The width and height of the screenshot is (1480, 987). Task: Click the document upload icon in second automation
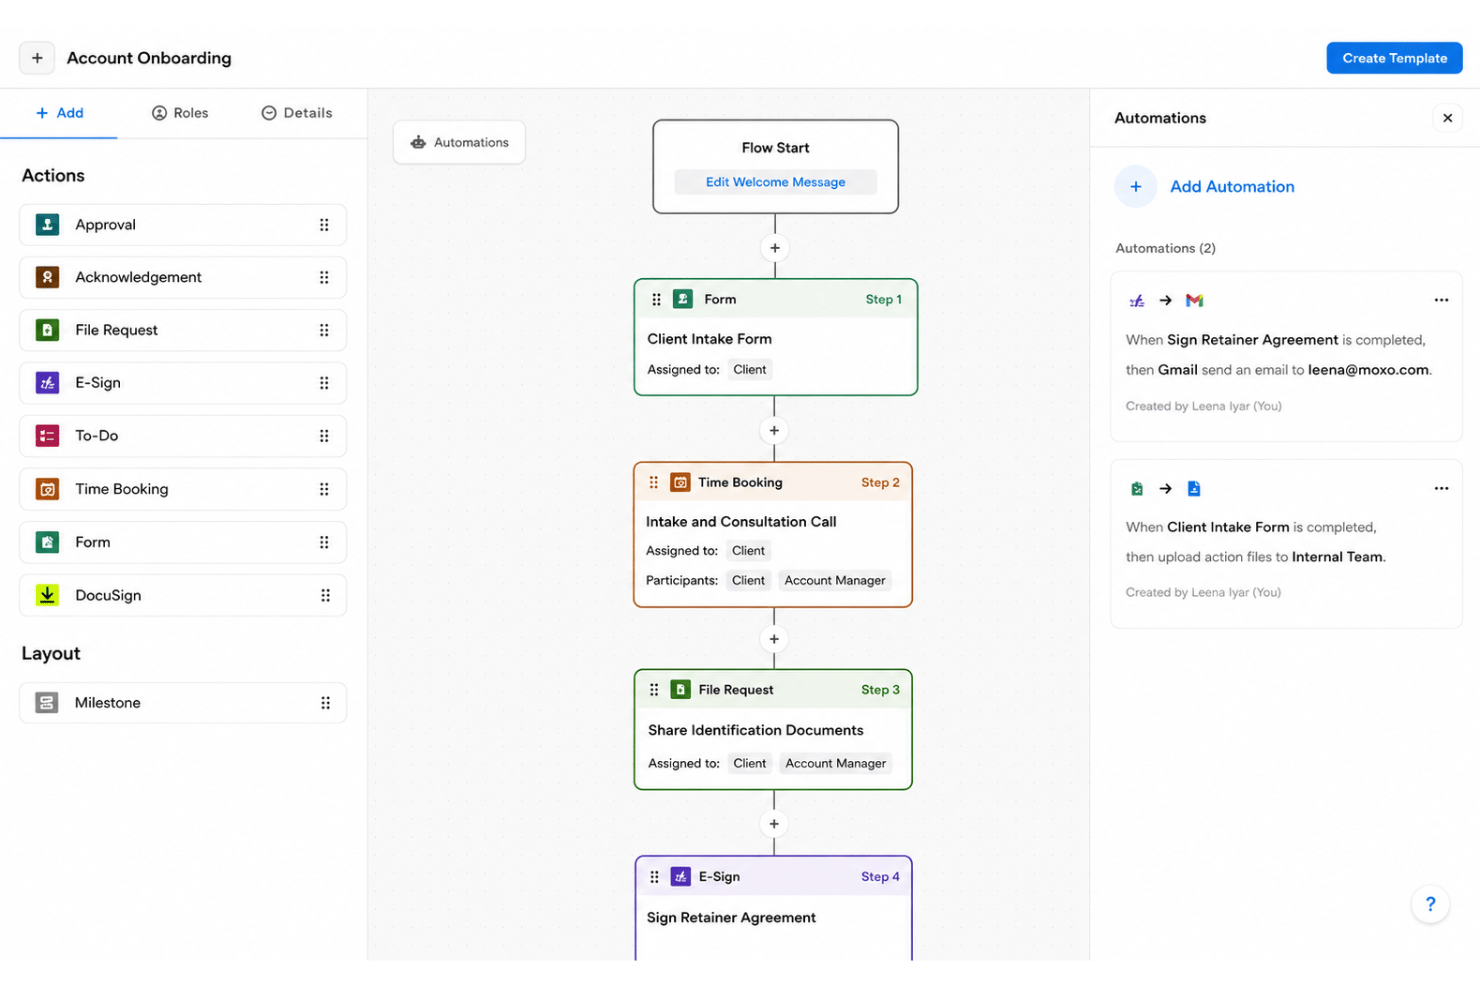coord(1194,489)
